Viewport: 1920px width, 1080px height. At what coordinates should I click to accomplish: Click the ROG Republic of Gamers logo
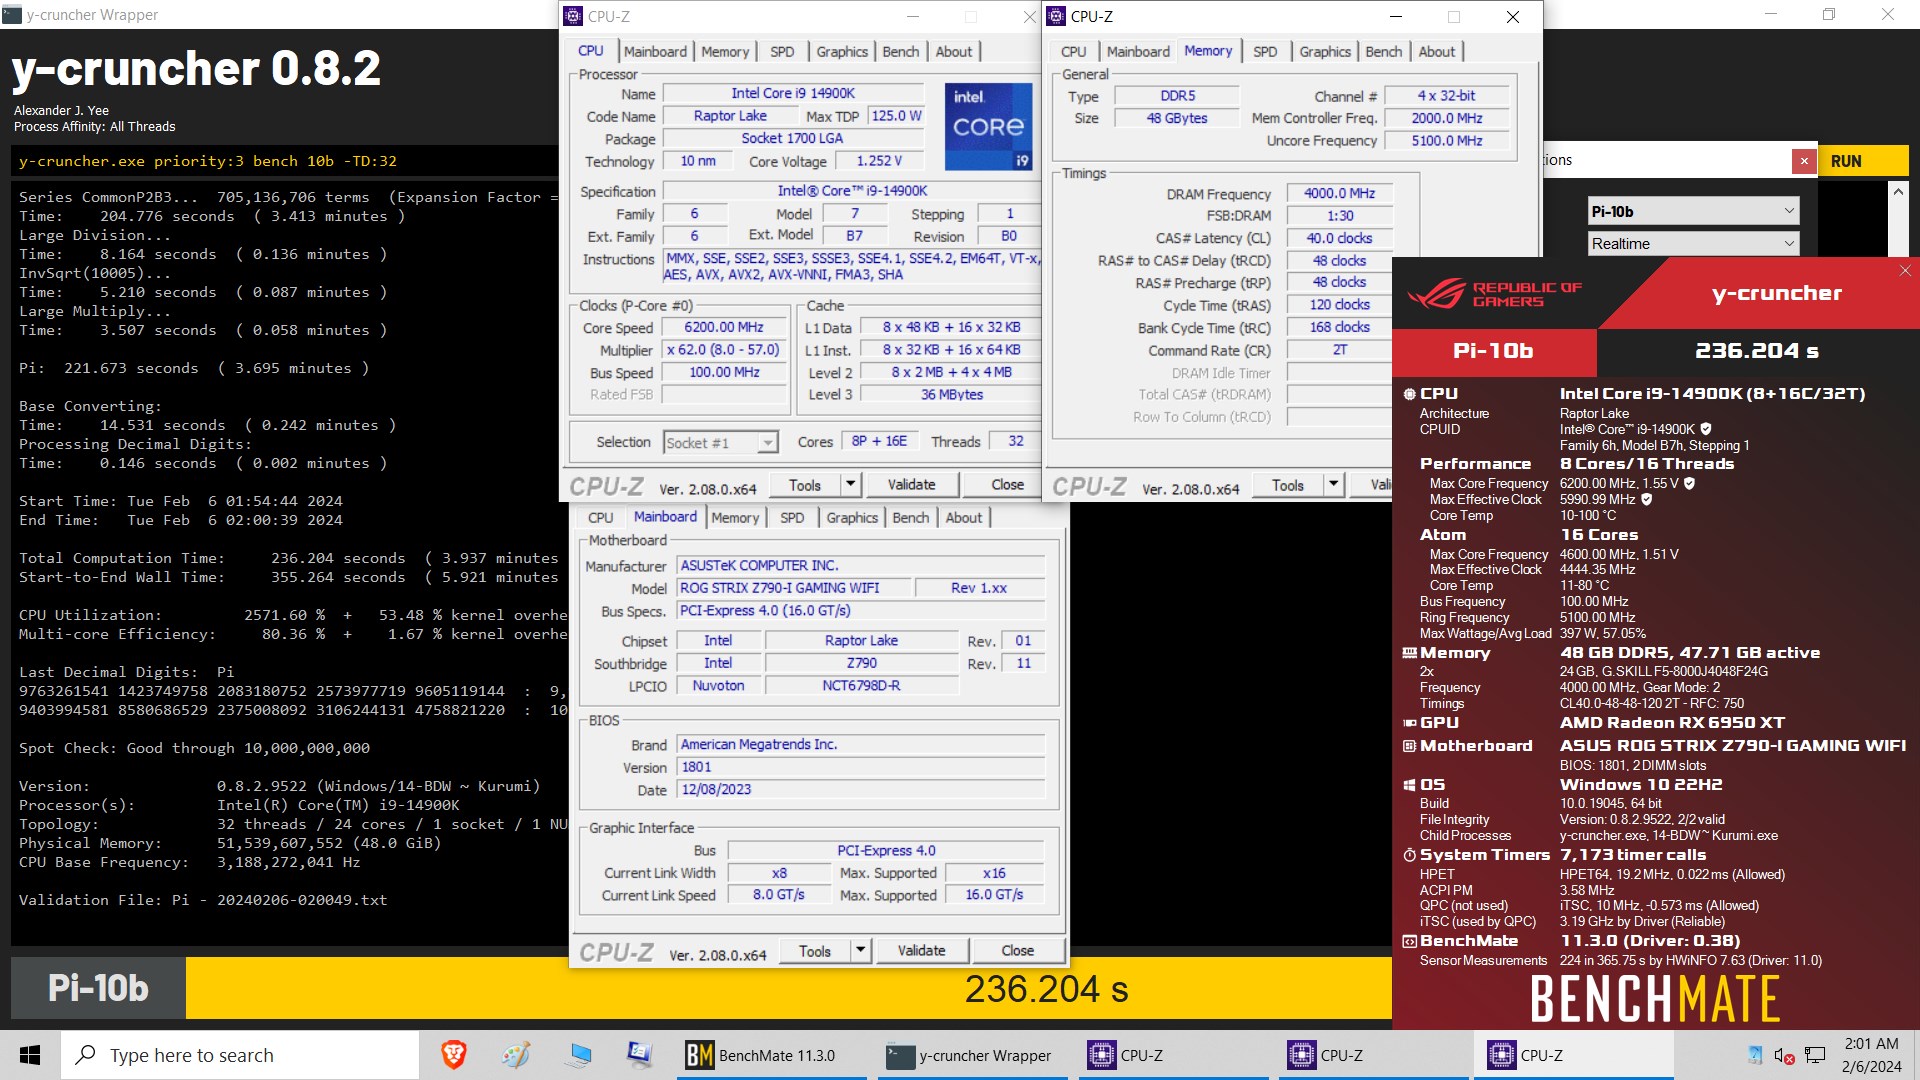point(1495,294)
